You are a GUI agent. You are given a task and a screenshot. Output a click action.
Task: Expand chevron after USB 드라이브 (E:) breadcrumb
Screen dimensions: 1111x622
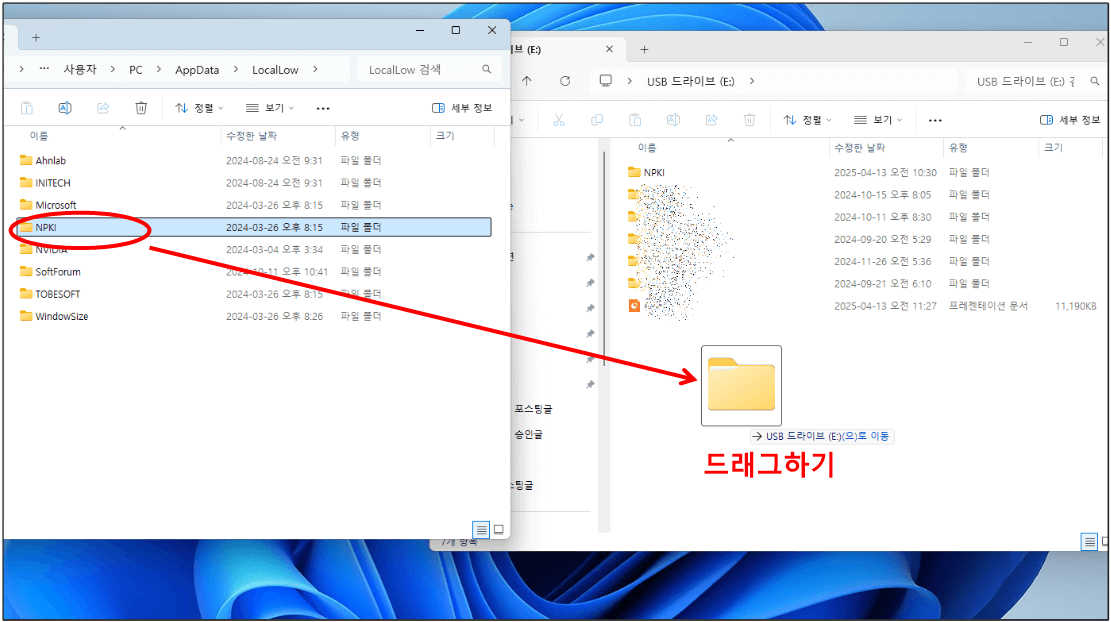click(x=752, y=81)
